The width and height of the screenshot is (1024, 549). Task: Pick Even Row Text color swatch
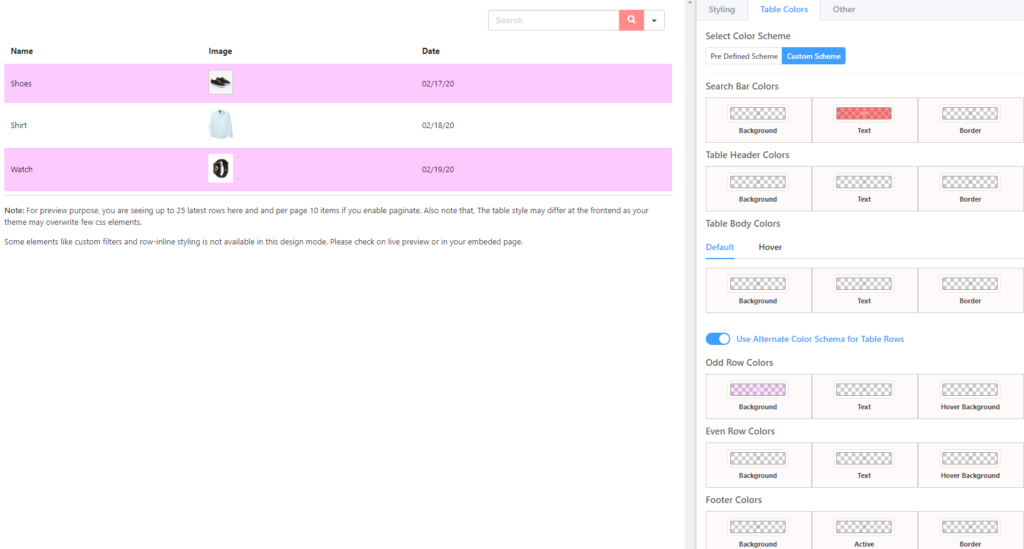click(x=863, y=458)
